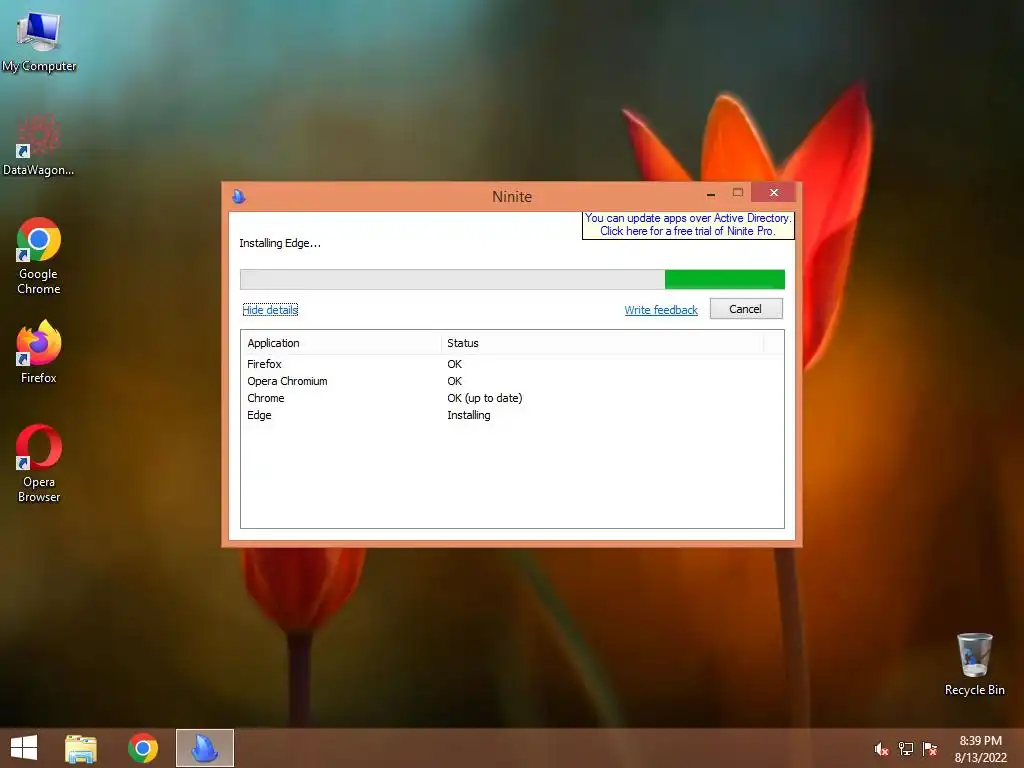Select the Firefox desktop shortcut
The width and height of the screenshot is (1024, 768).
coord(39,352)
